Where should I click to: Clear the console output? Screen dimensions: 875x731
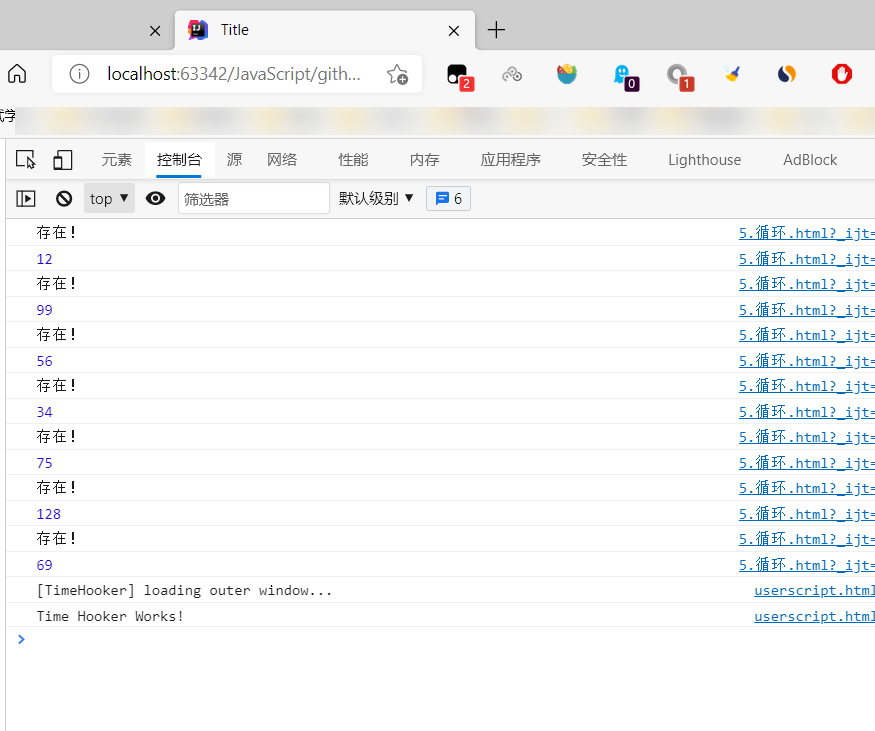tap(64, 199)
